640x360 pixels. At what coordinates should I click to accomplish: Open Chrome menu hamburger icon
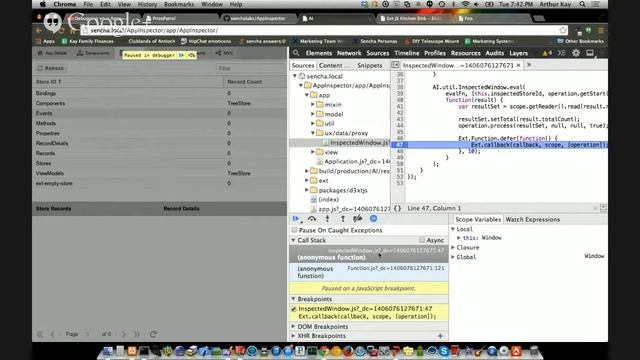point(601,31)
